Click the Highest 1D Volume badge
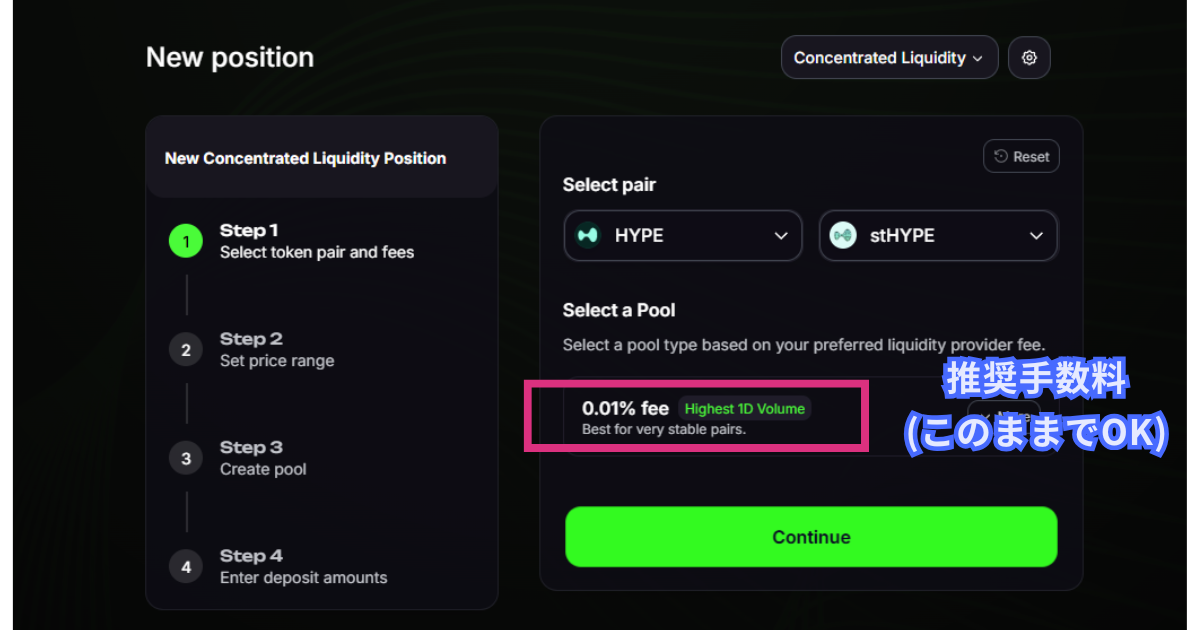The height and width of the screenshot is (630, 1200). tap(745, 408)
